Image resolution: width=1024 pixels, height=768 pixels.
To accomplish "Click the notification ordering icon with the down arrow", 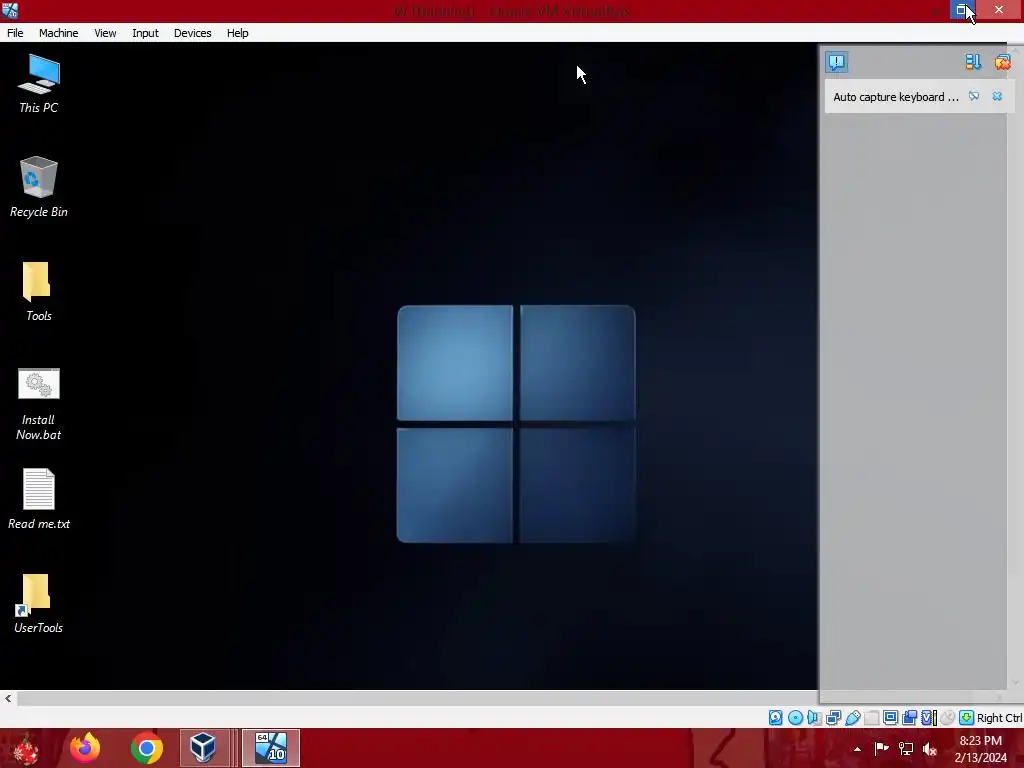I will [x=973, y=62].
